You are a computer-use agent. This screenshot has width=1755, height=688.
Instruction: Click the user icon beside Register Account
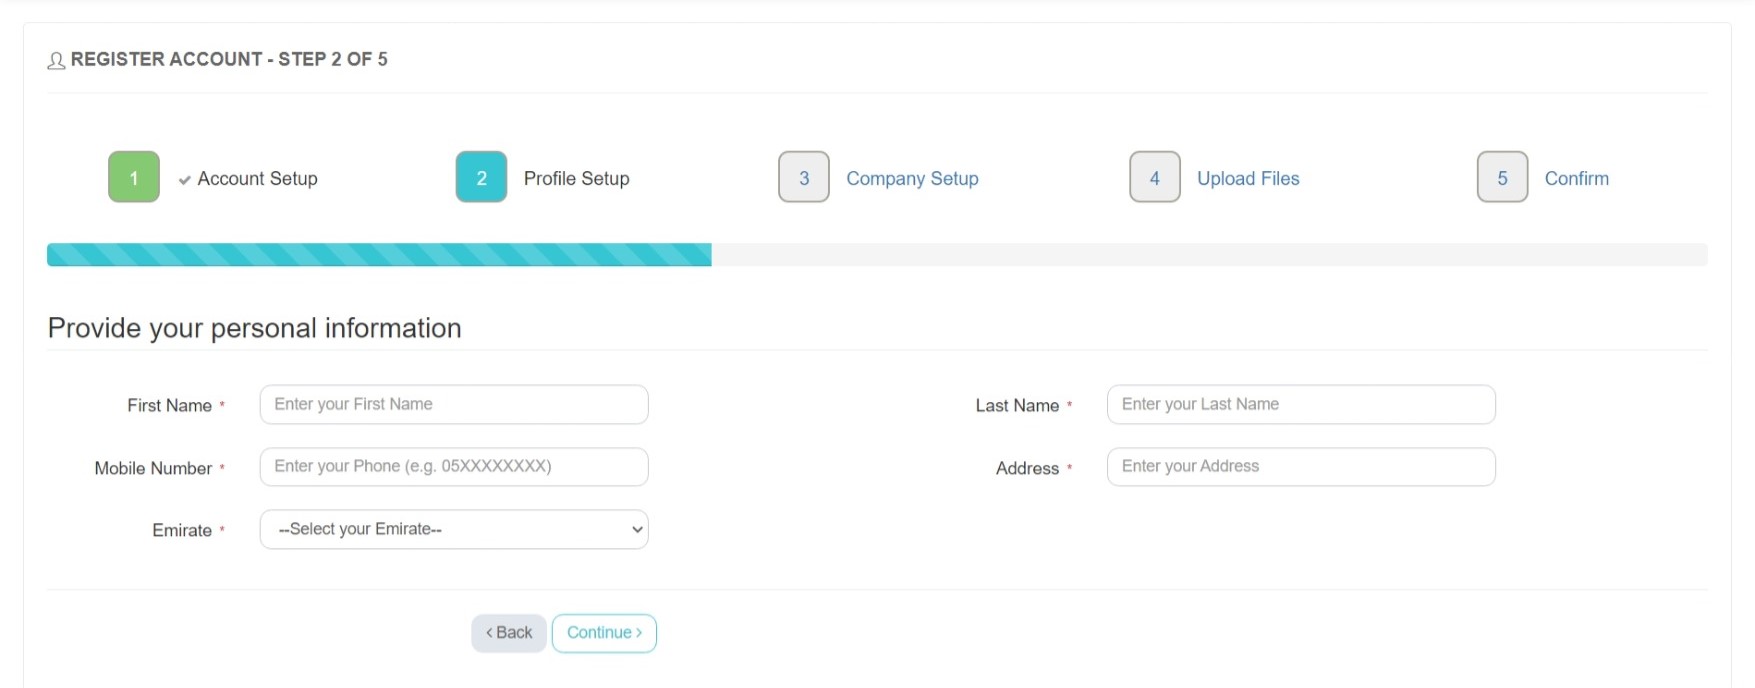click(x=56, y=61)
